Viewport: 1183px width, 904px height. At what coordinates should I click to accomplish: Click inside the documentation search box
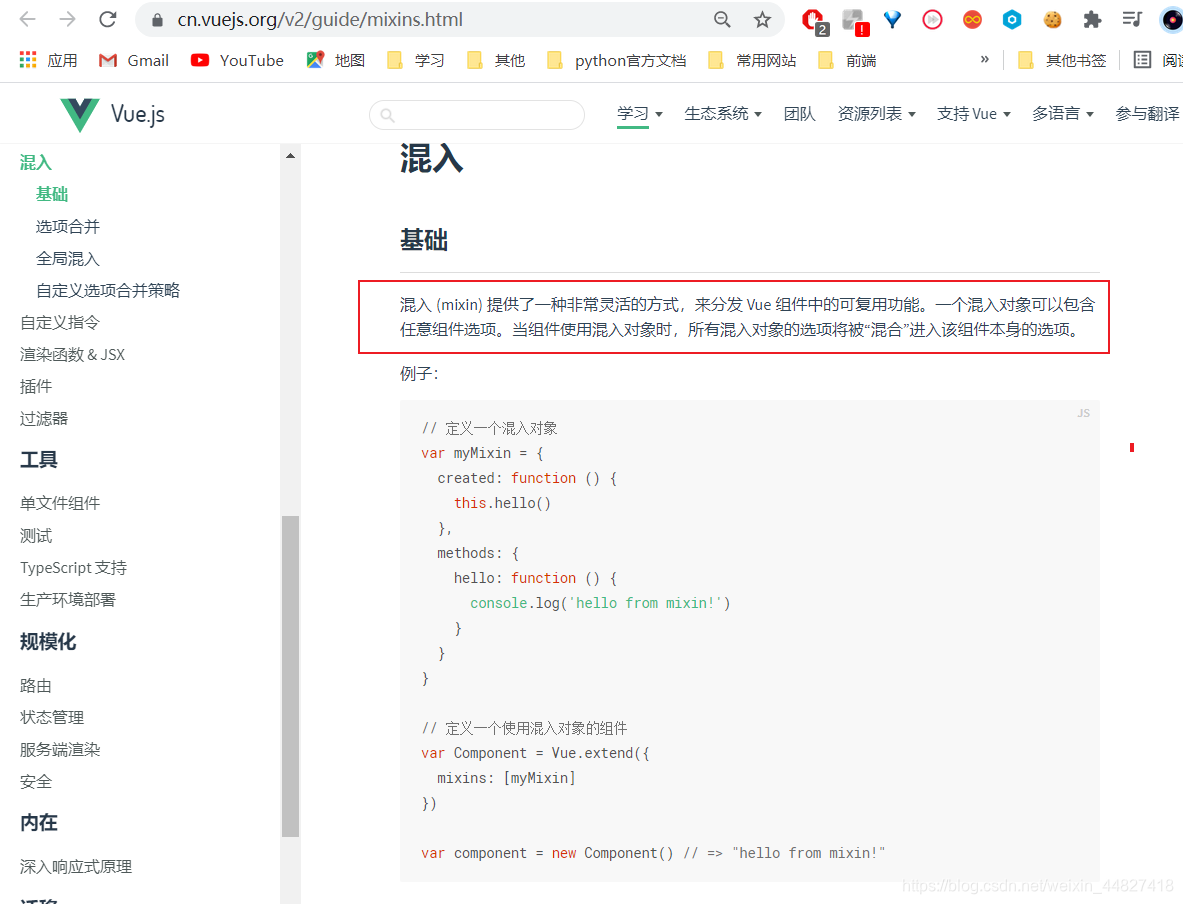(x=477, y=115)
